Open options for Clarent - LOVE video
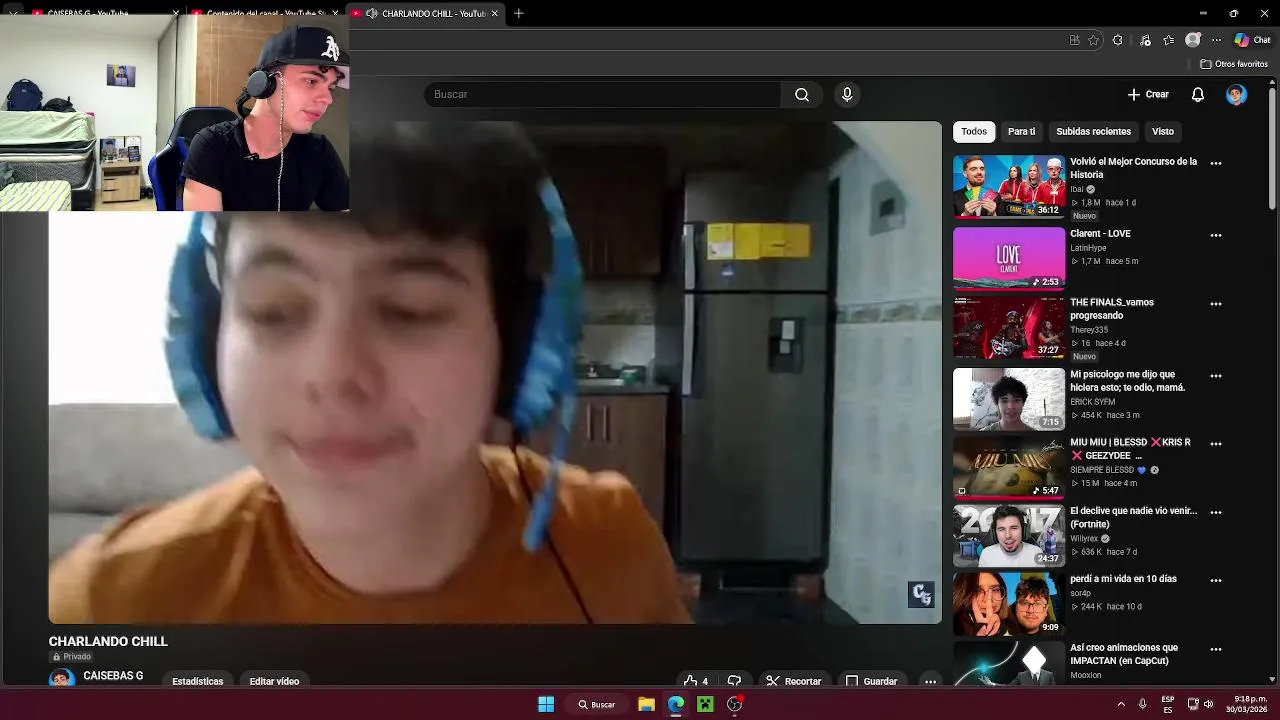The width and height of the screenshot is (1280, 720). pos(1216,235)
